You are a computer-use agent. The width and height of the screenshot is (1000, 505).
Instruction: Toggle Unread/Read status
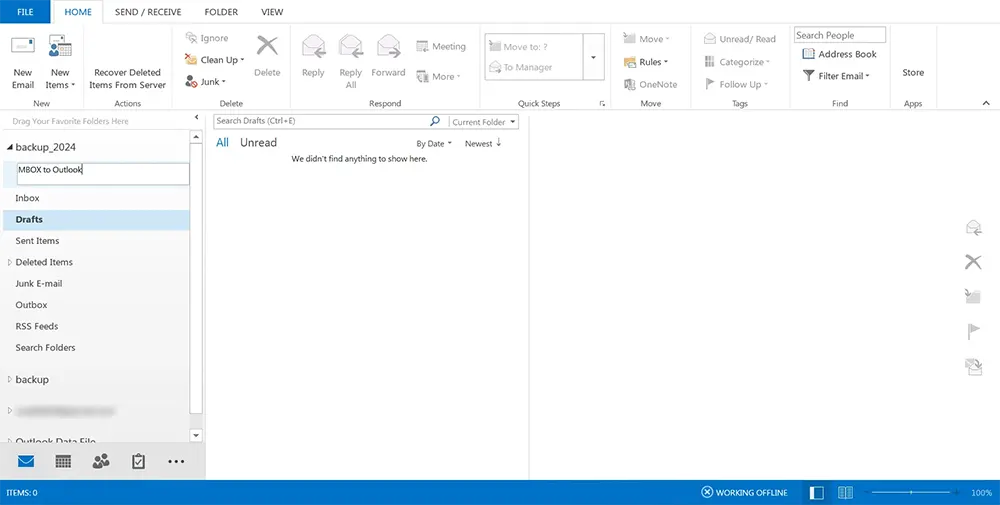pos(740,39)
